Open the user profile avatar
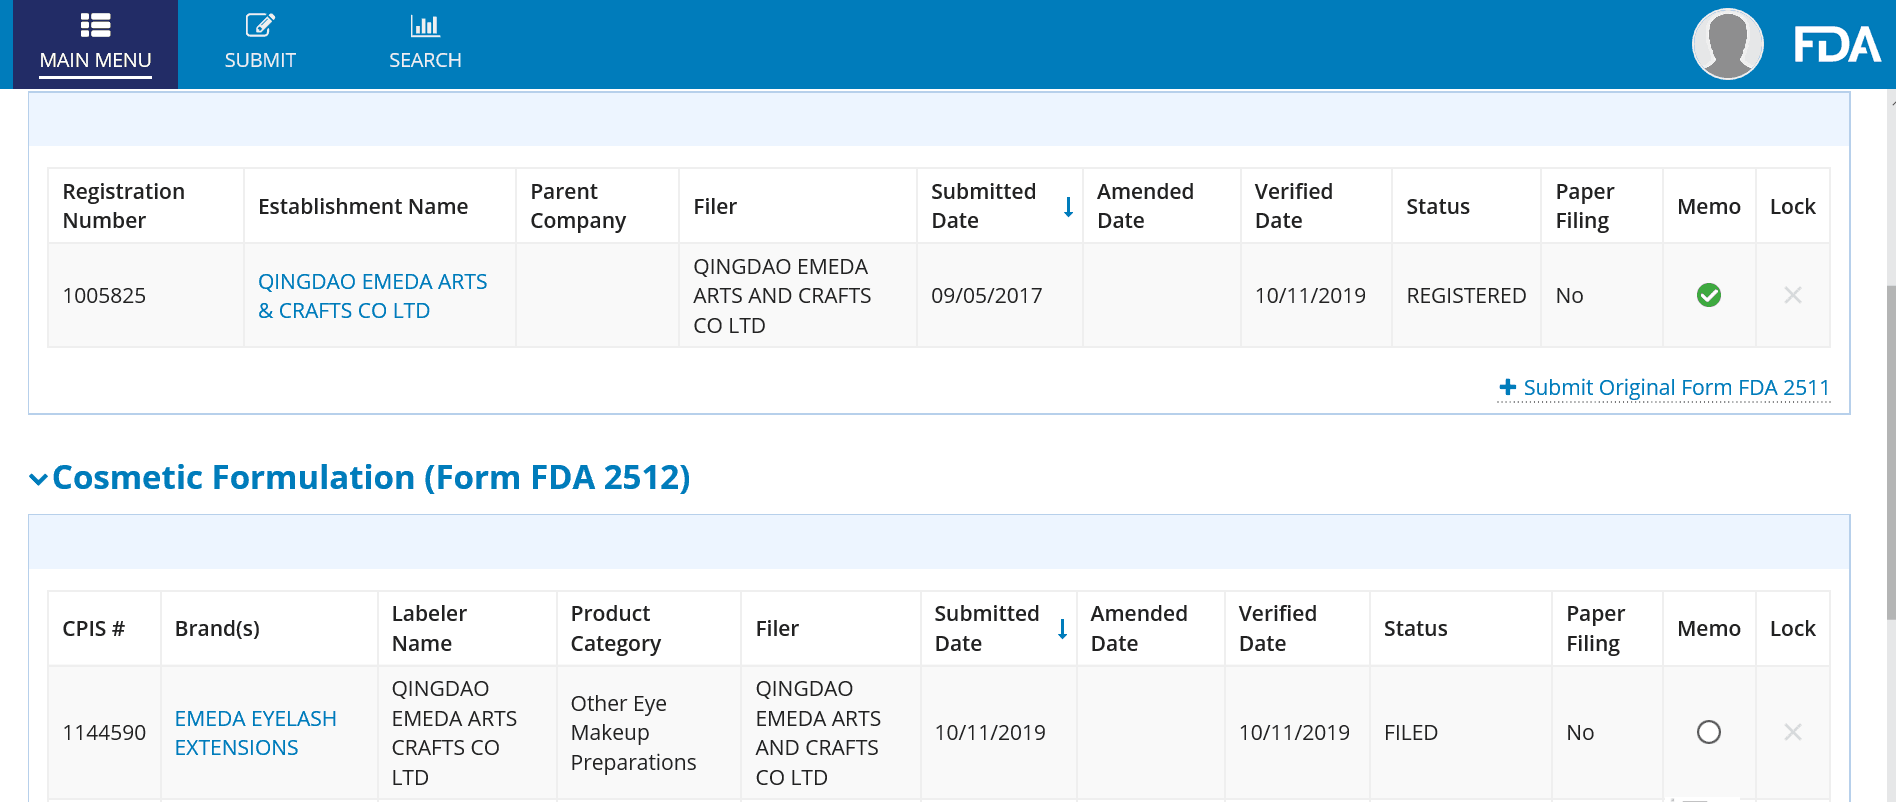 tap(1727, 44)
